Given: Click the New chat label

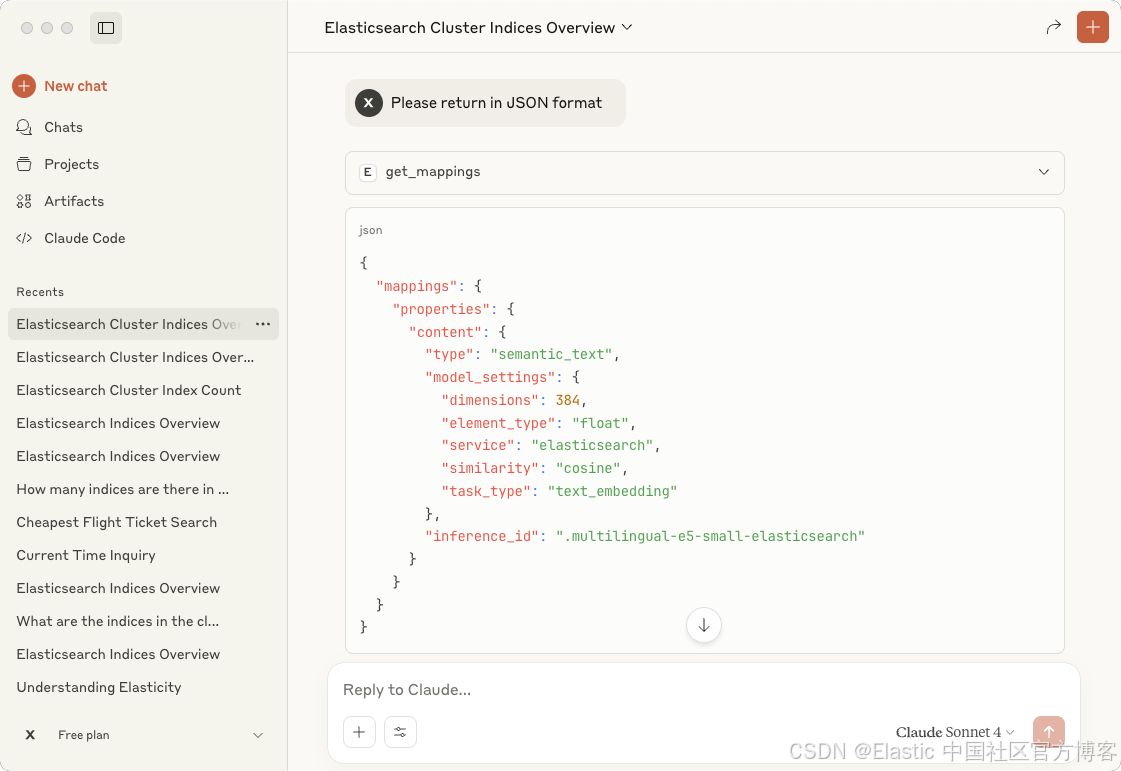Looking at the screenshot, I should coord(76,86).
